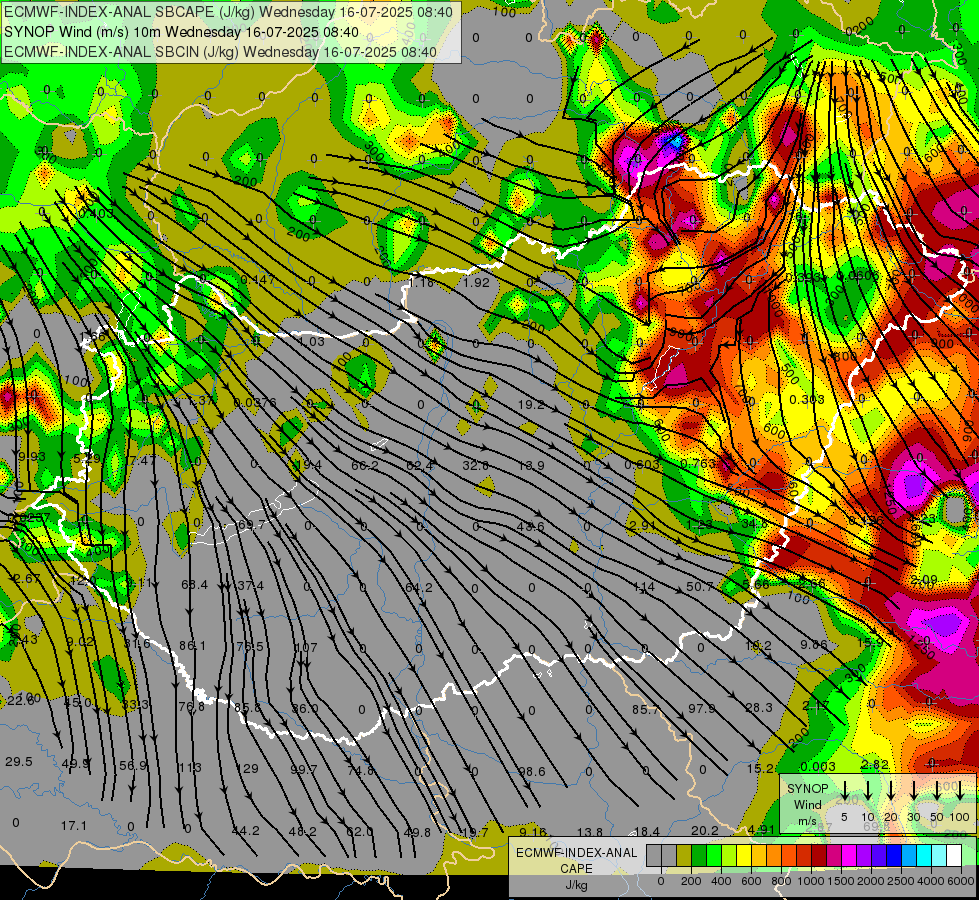Click the 'J/kg' unit label in legend
The height and width of the screenshot is (900, 979).
pos(576,885)
